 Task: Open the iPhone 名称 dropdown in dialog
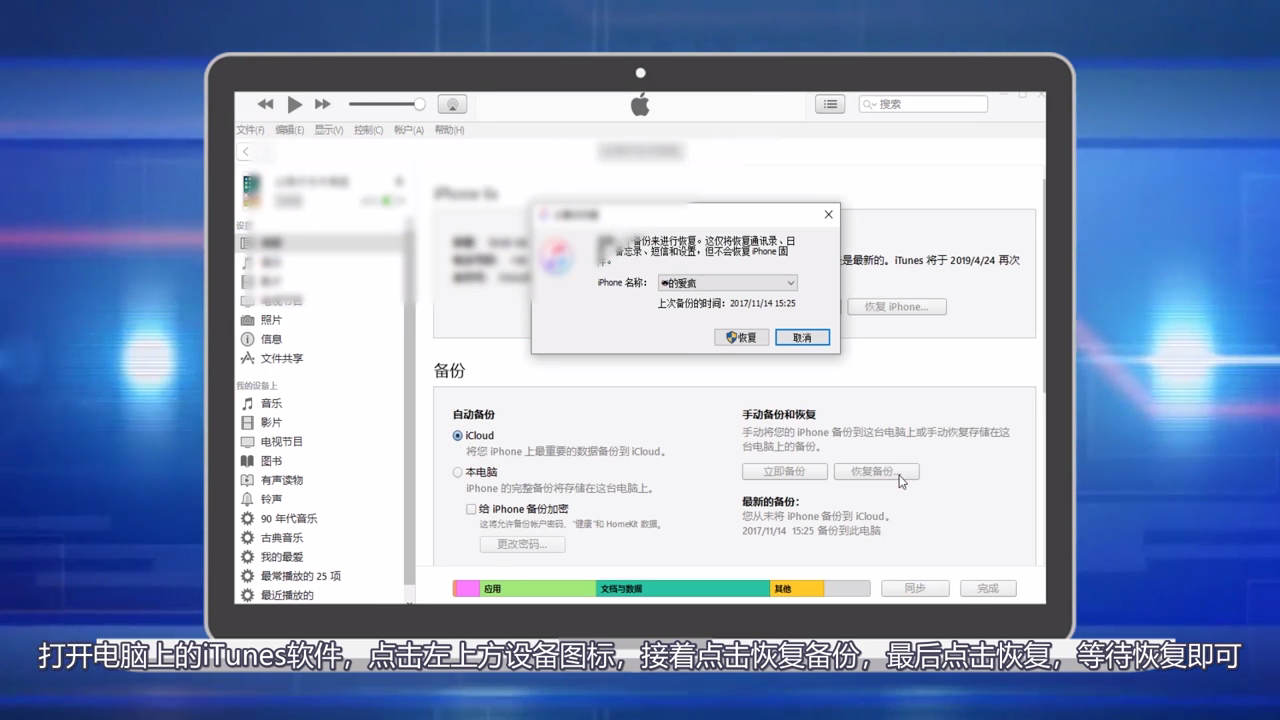click(727, 283)
